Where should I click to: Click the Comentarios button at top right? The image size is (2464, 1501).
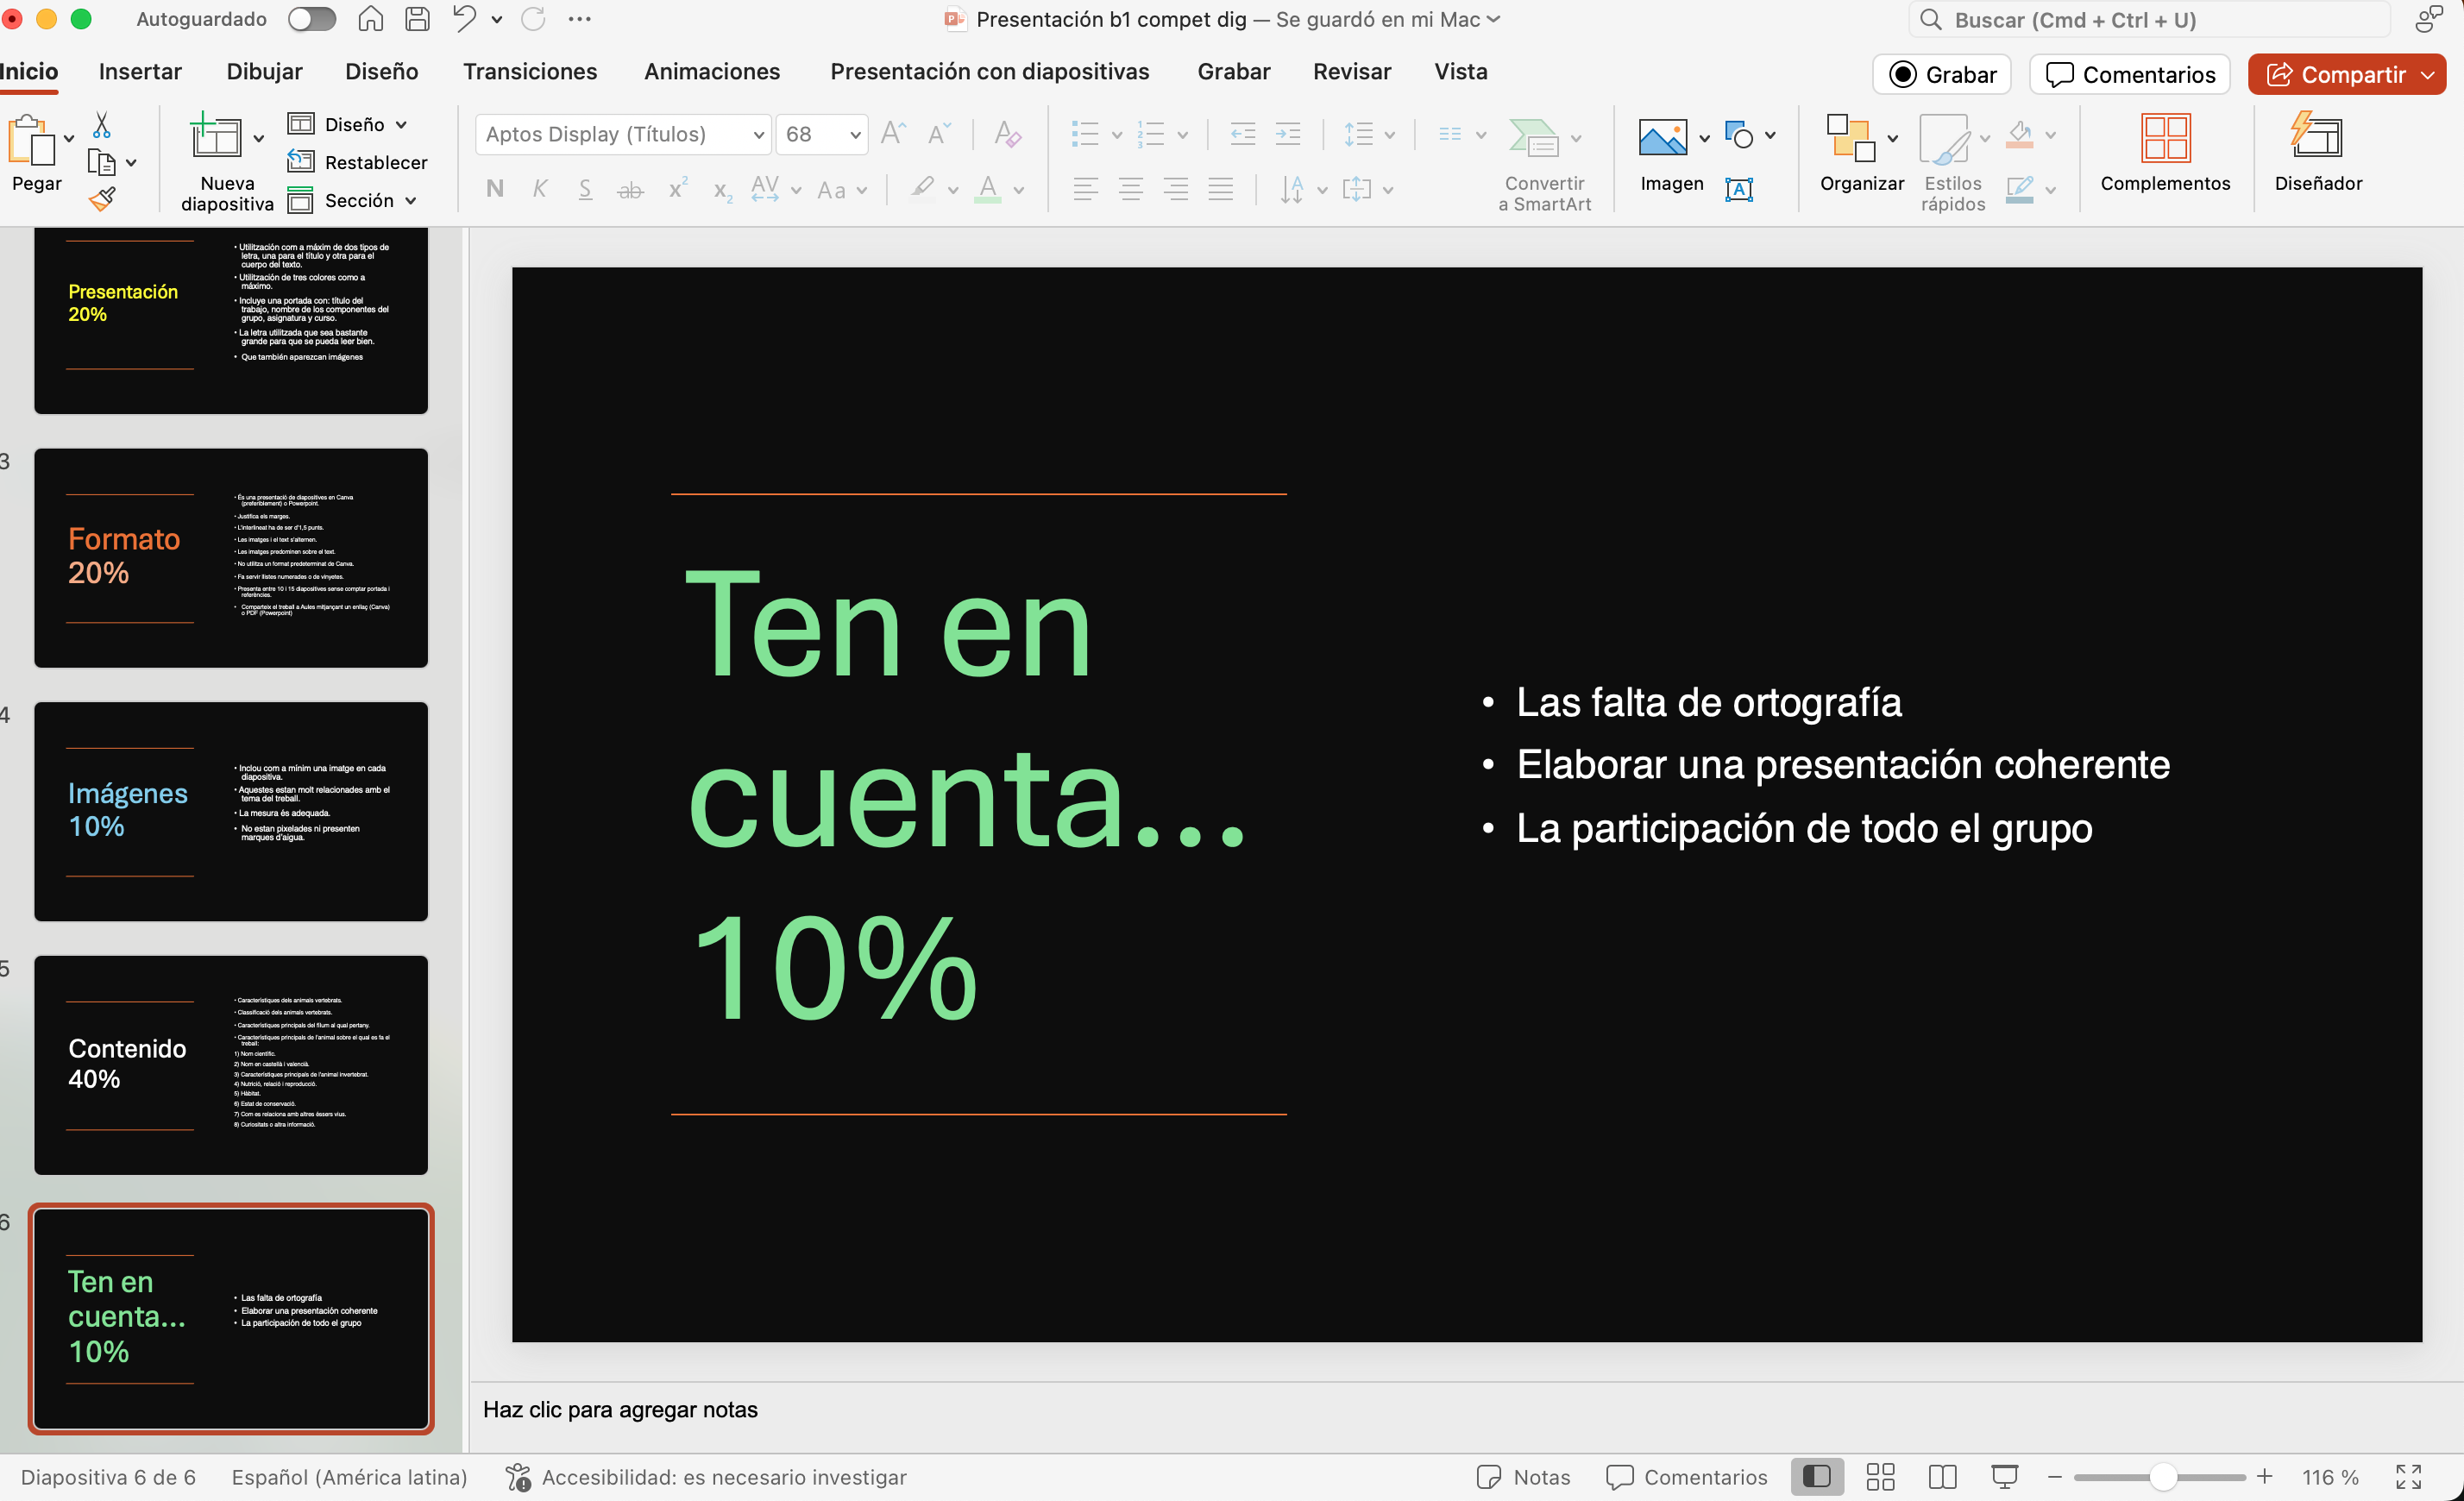2130,74
